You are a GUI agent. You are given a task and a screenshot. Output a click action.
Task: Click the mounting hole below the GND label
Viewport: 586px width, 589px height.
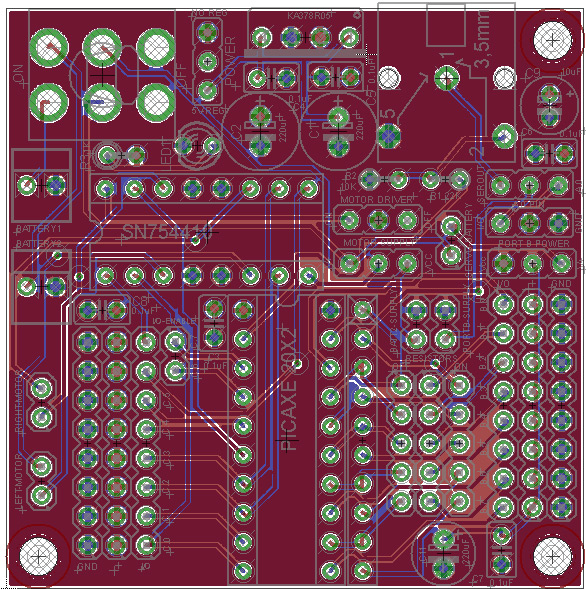[38, 556]
